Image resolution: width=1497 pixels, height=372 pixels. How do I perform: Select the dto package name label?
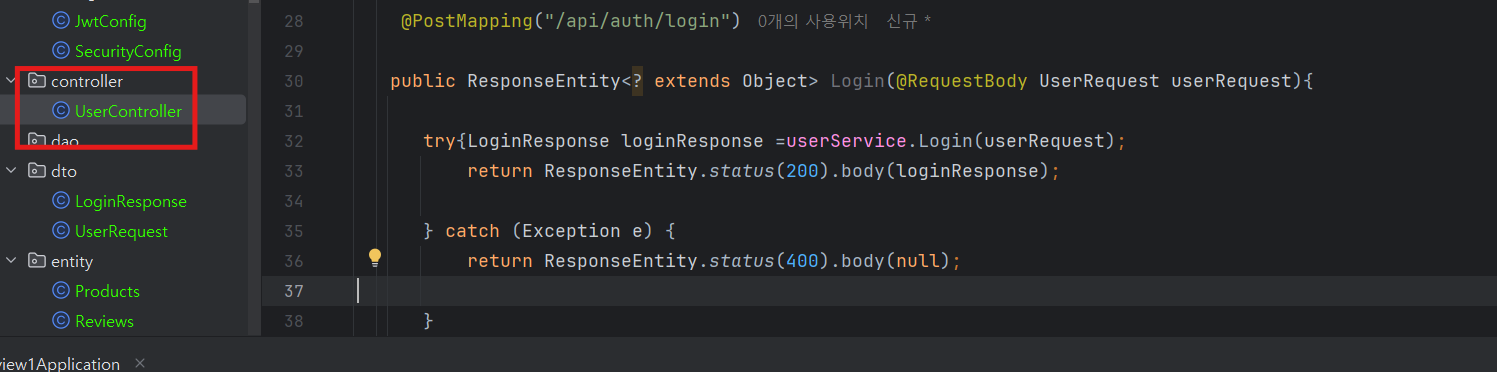(64, 171)
